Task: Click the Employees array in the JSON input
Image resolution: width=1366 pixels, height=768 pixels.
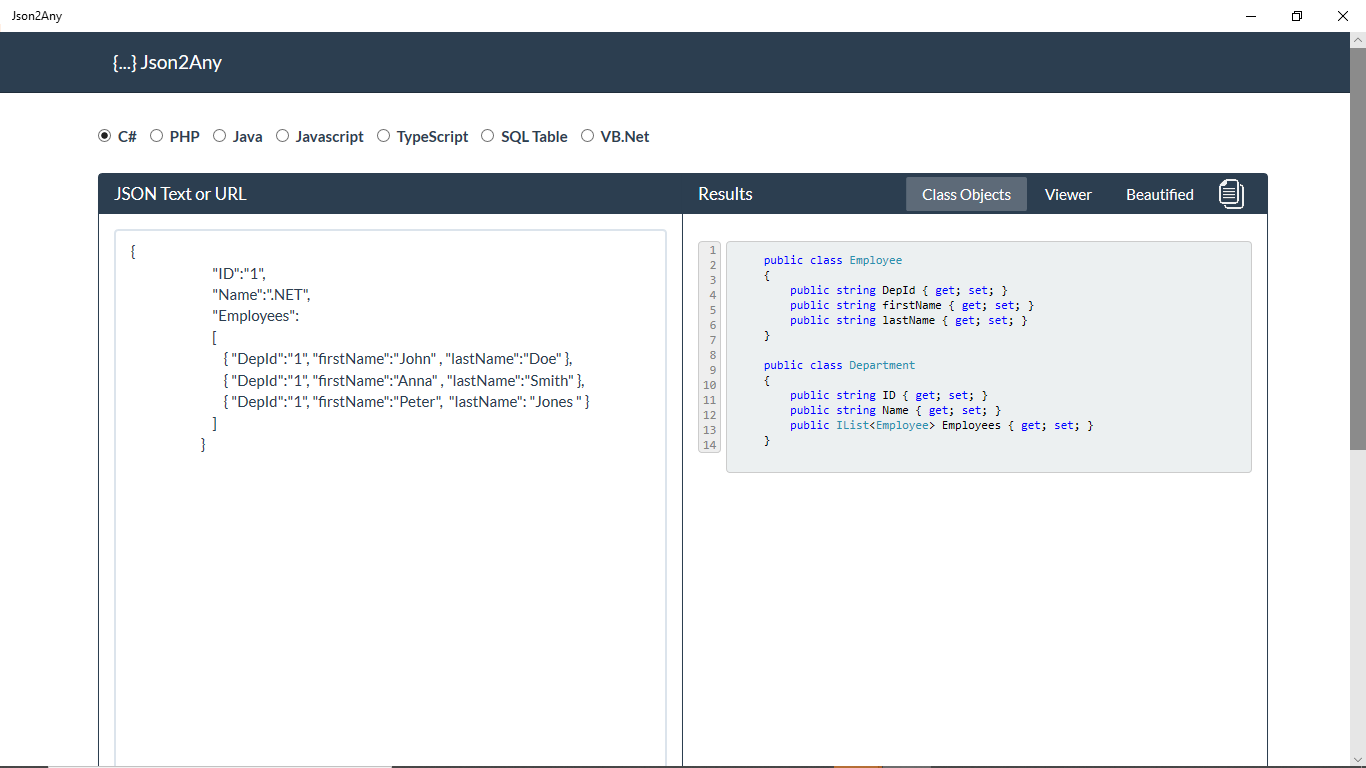Action: [x=255, y=315]
